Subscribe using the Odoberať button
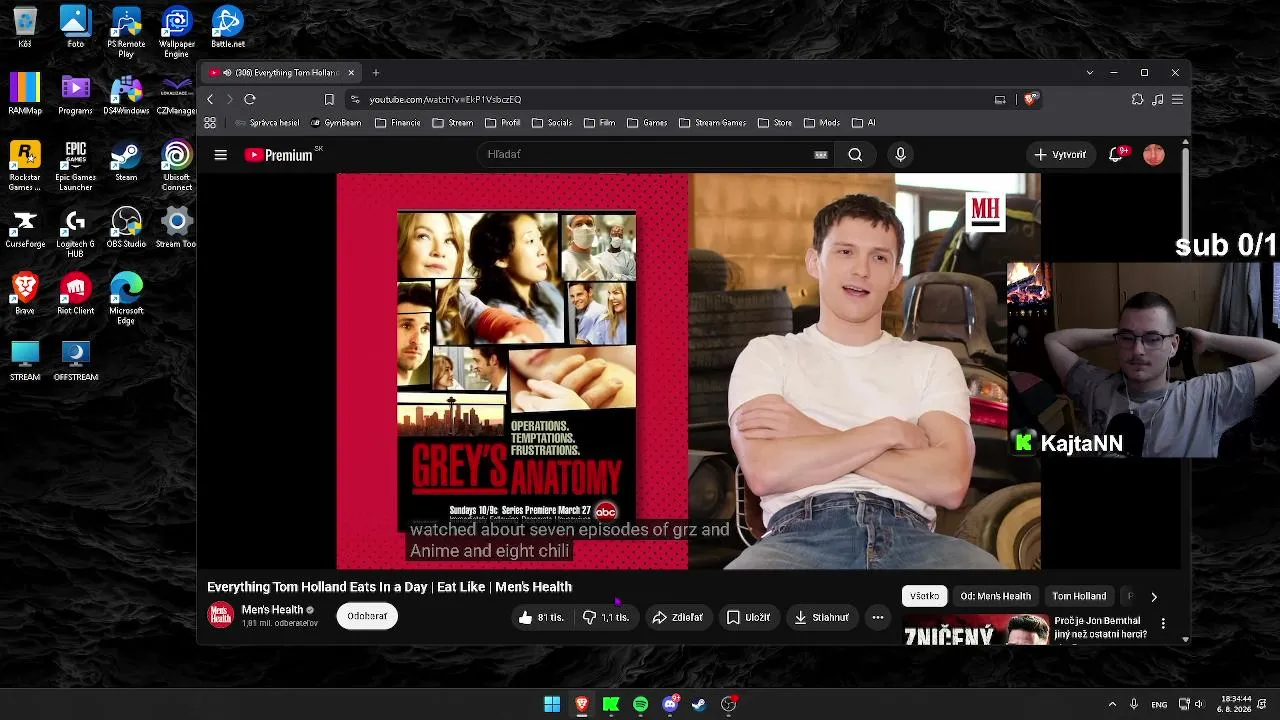The image size is (1280, 720). click(367, 616)
